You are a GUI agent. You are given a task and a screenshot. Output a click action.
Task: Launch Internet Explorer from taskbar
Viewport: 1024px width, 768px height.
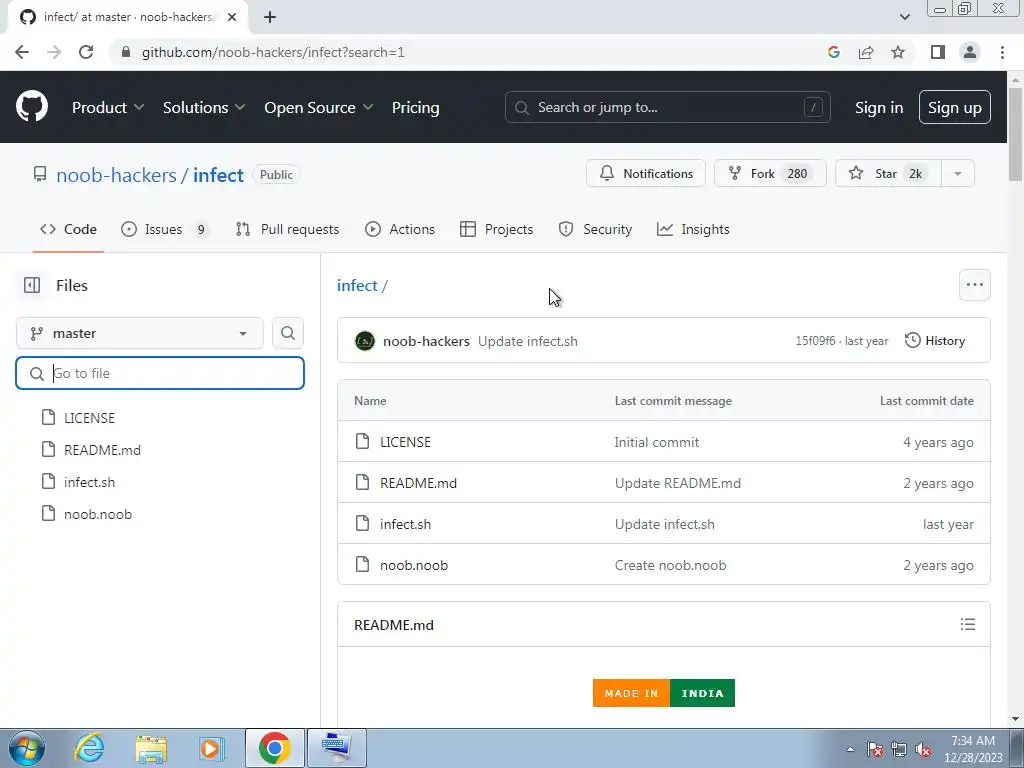click(x=89, y=748)
